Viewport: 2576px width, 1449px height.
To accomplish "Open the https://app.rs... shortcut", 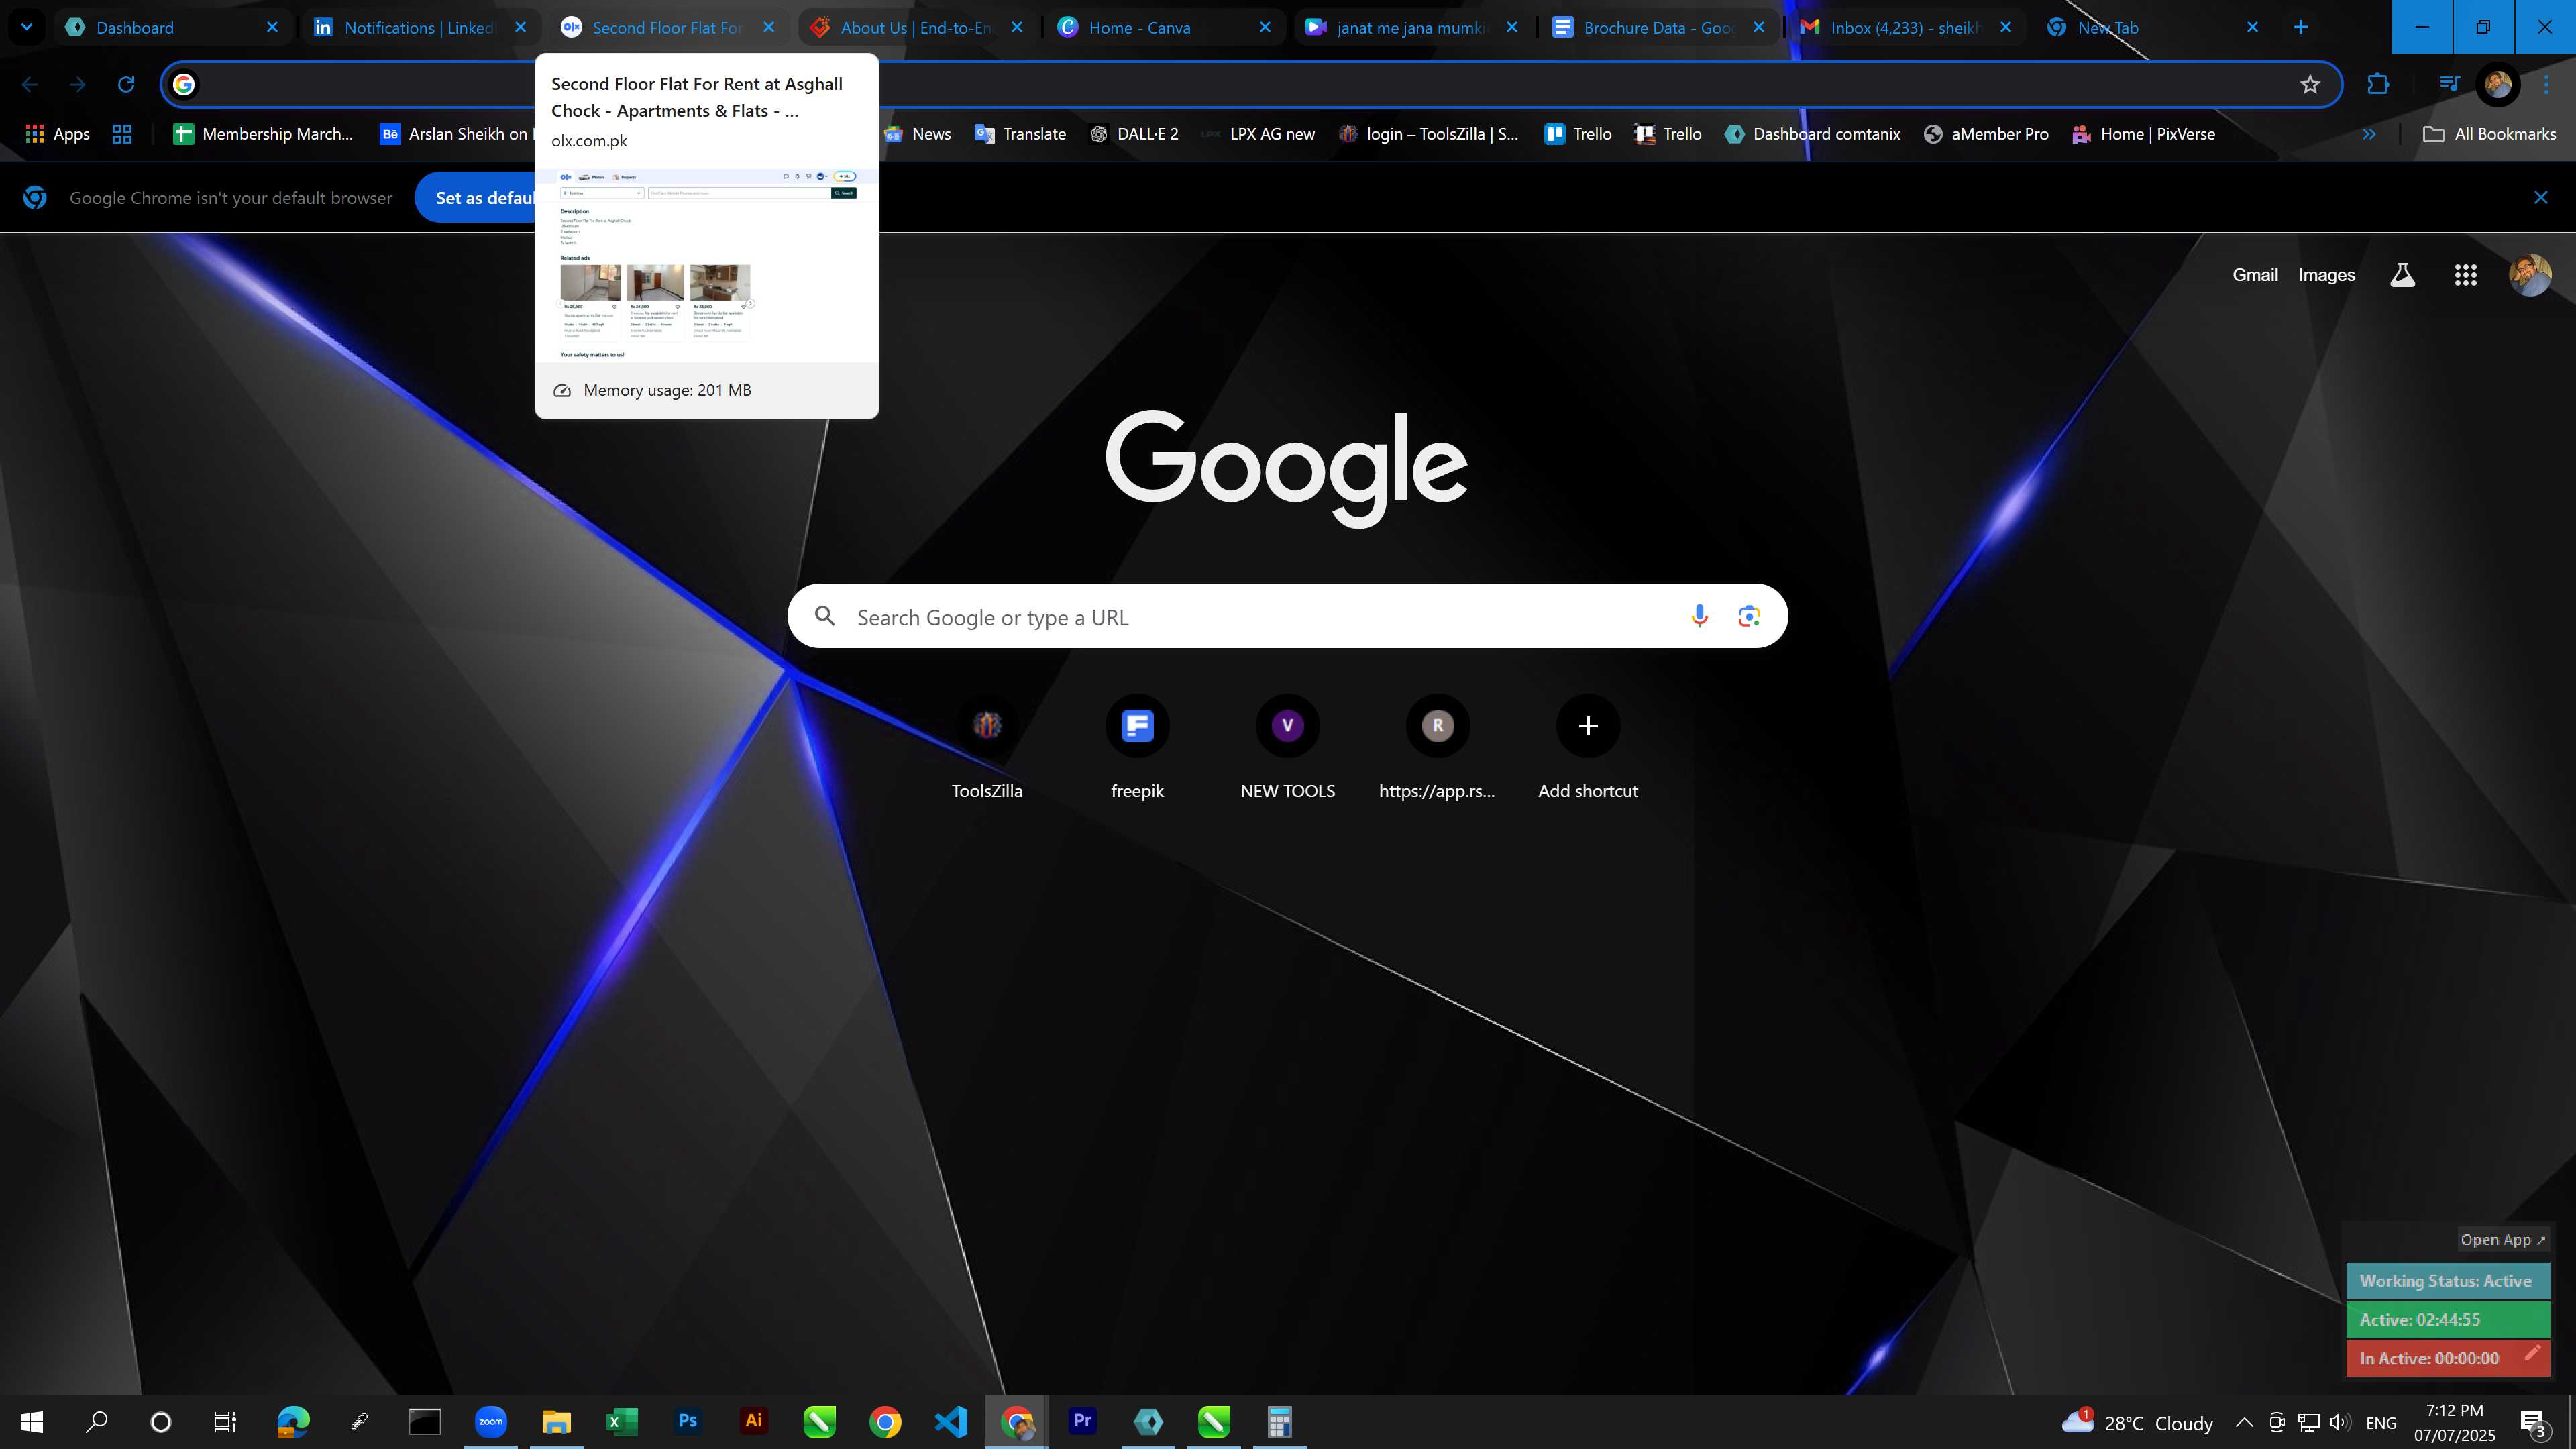I will 1437,747.
